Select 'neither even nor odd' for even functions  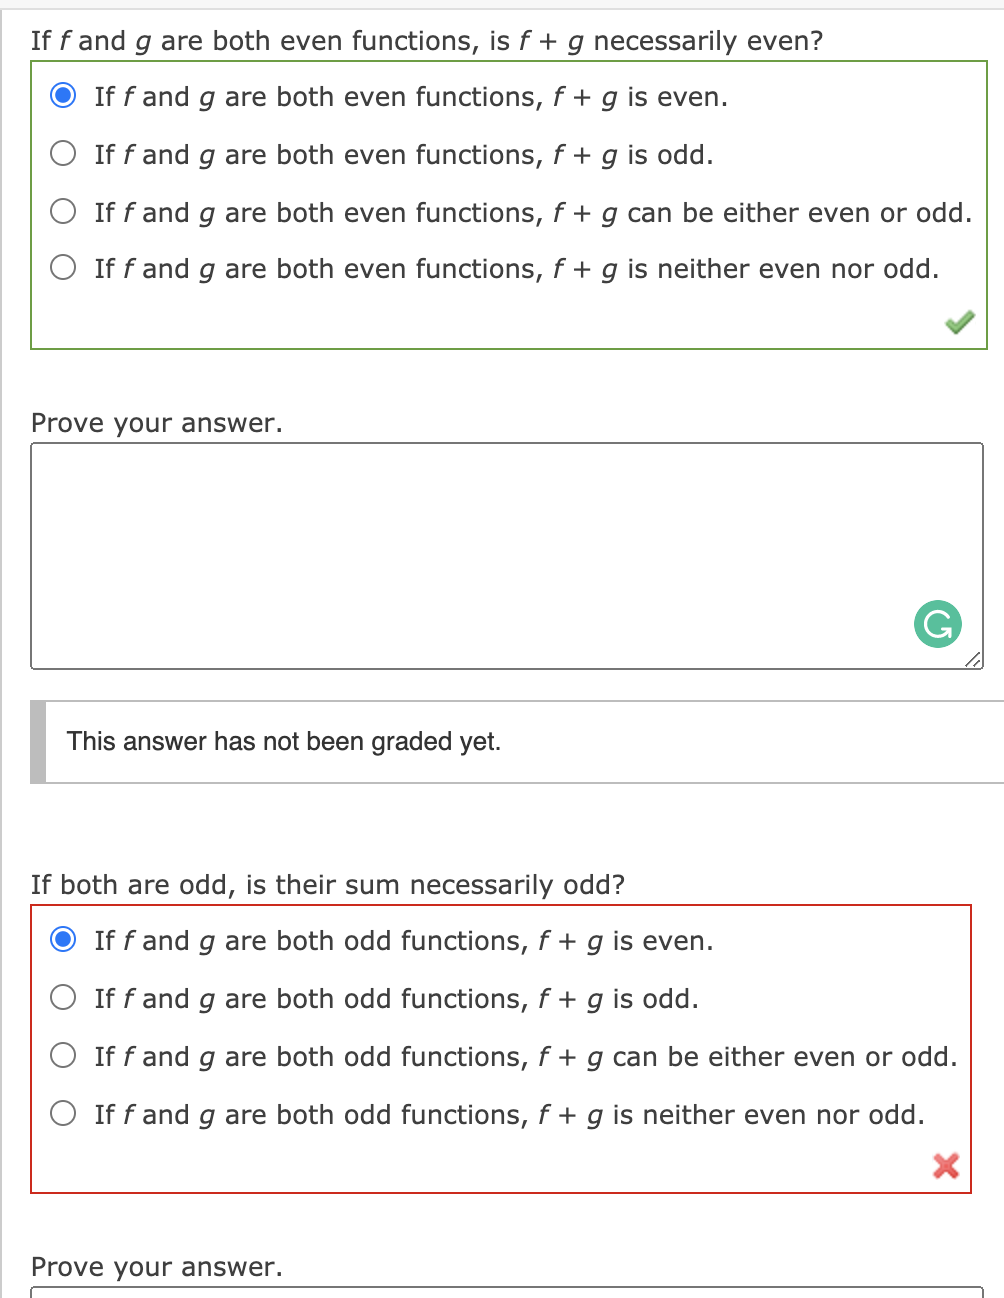point(62,268)
